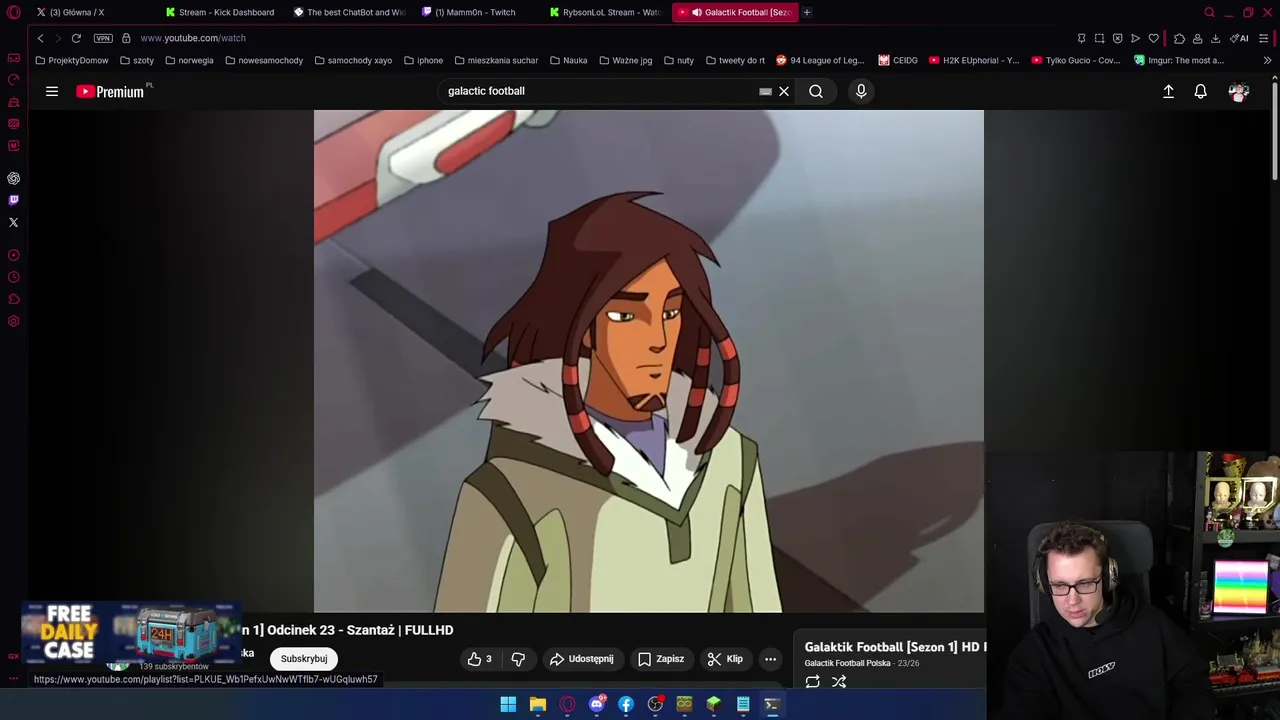Open Twitch panel in Opera sidebar
The width and height of the screenshot is (1280, 720).
point(14,200)
